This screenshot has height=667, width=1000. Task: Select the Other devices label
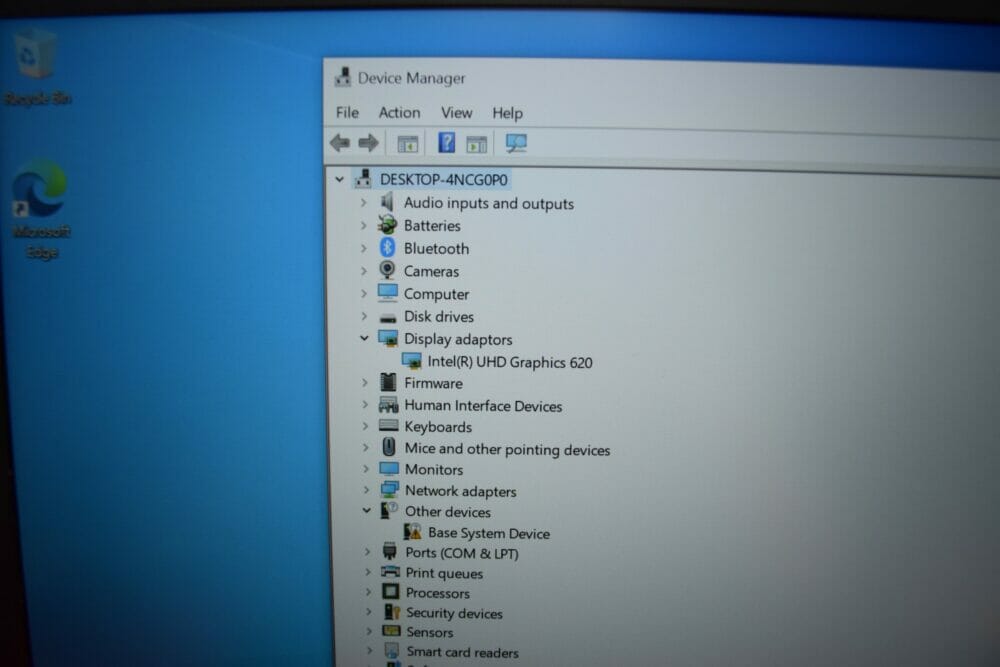[448, 512]
